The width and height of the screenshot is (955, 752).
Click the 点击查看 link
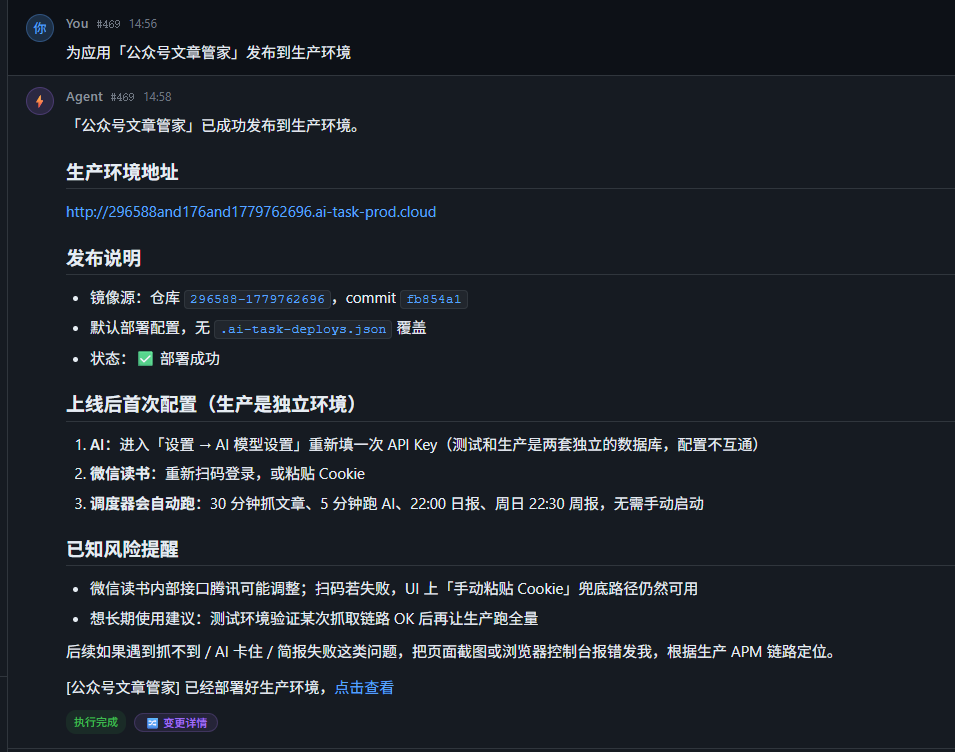[x=364, y=687]
